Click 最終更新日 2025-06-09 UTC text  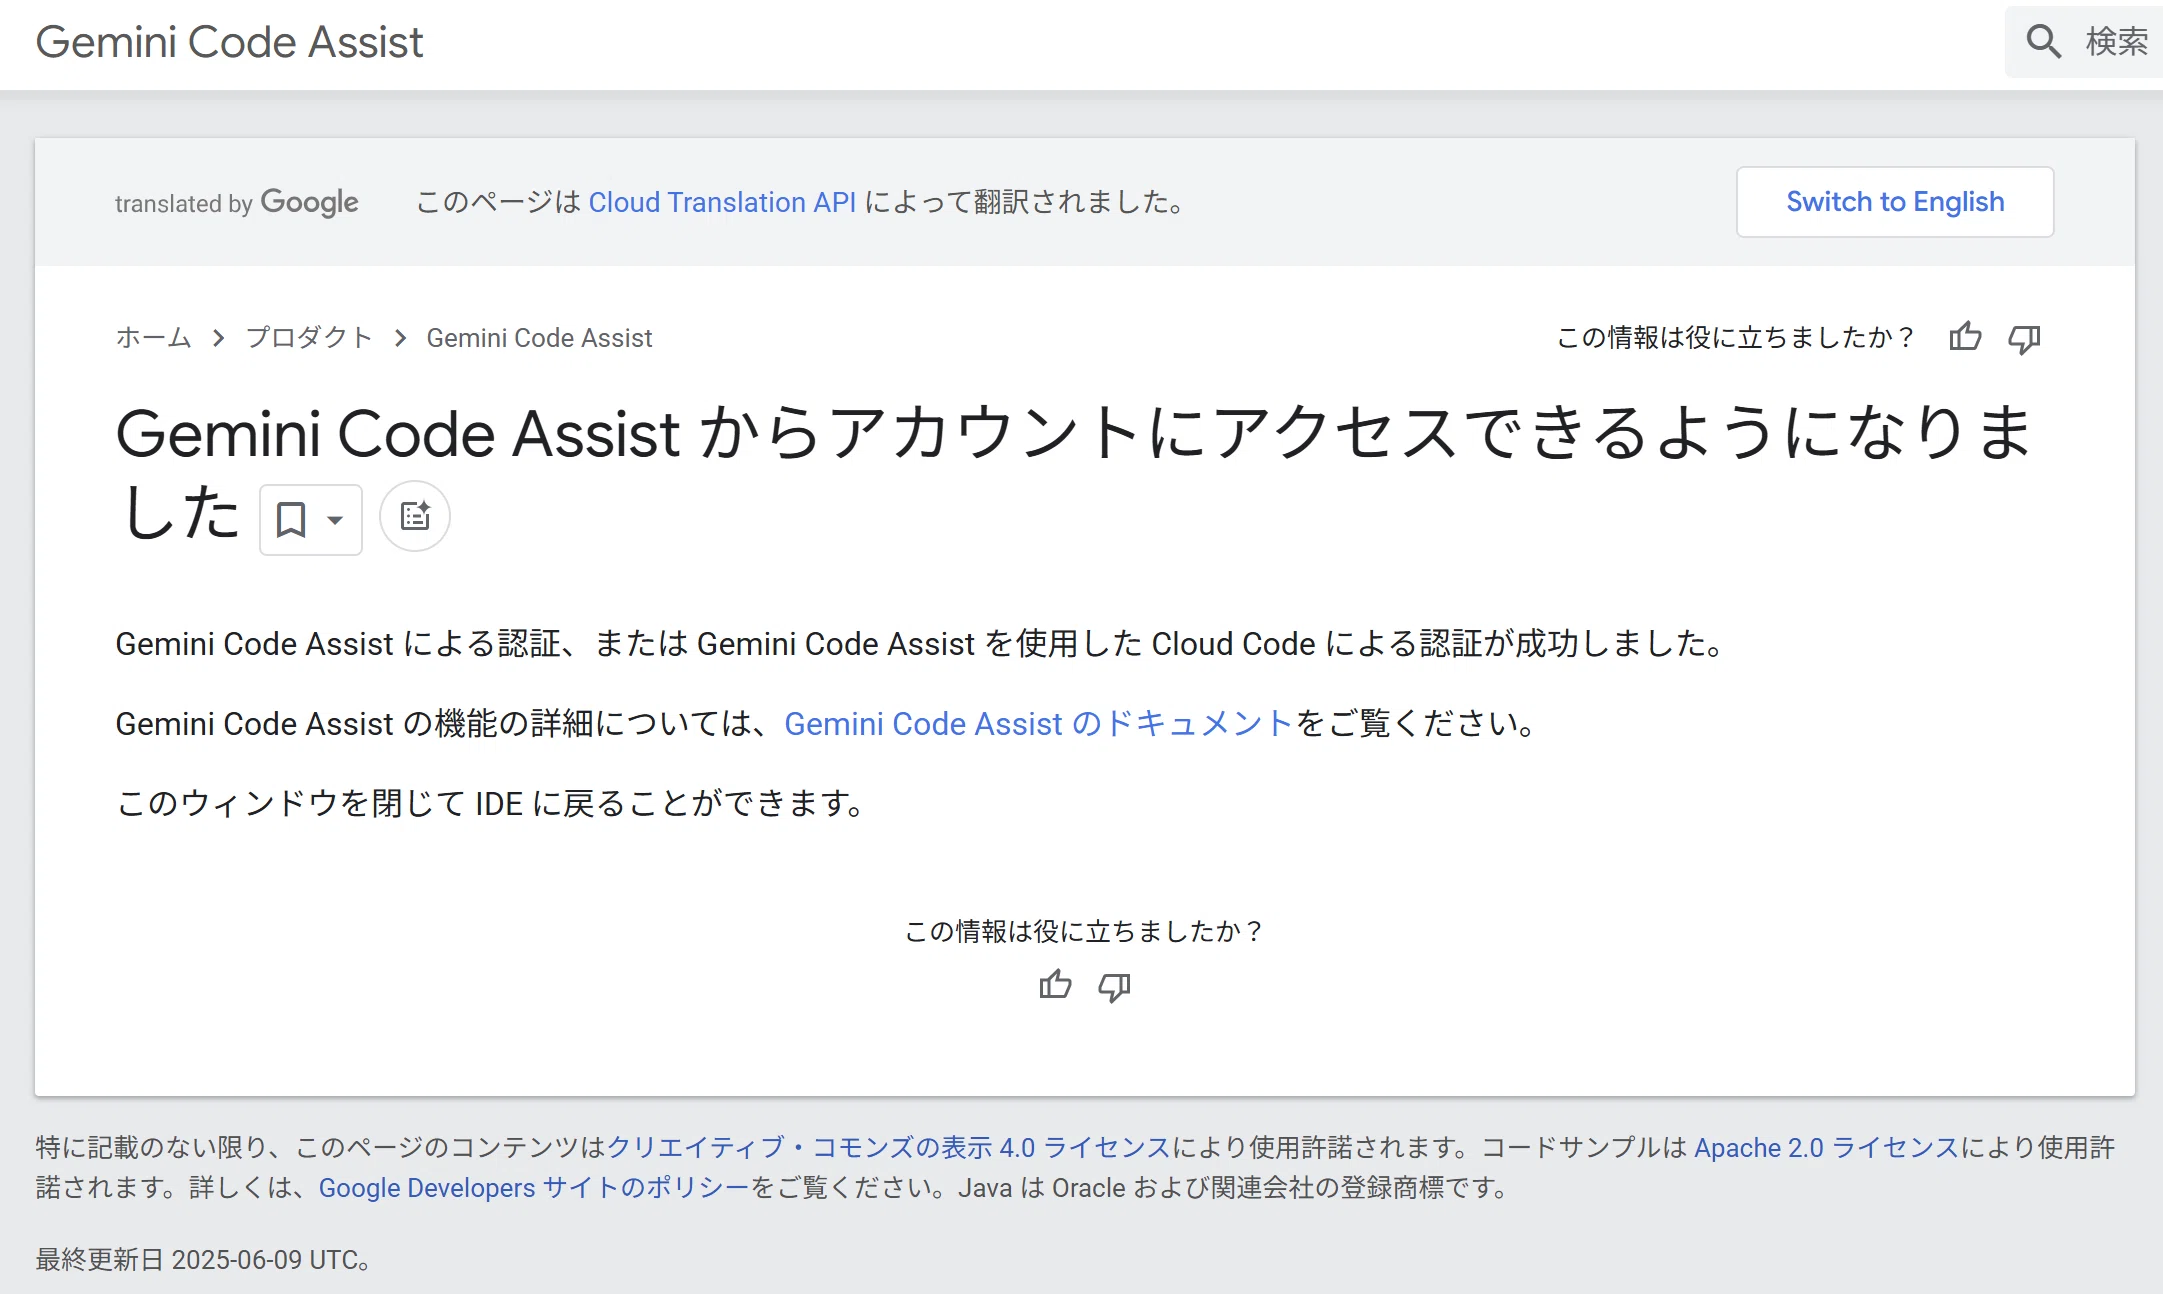pos(203,1259)
